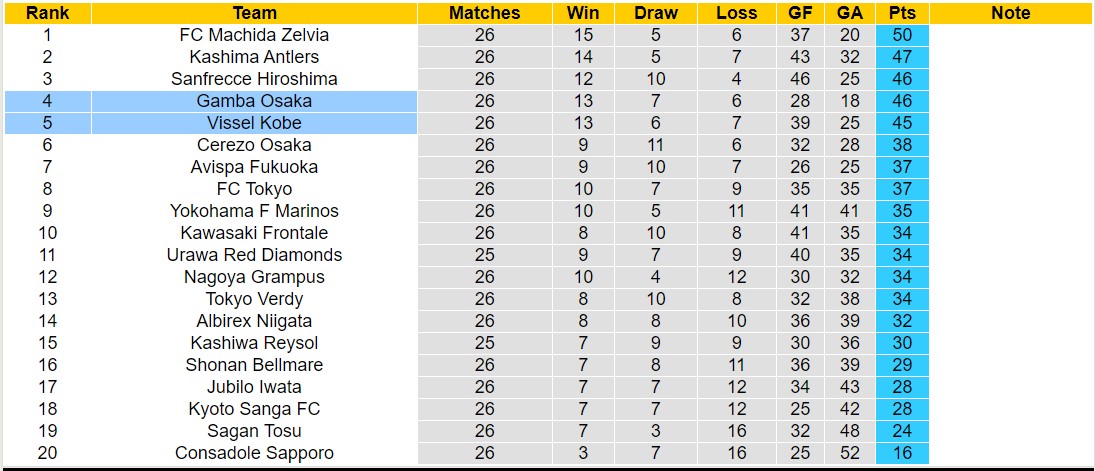Click the GA column header
Screen dimensions: 1095x471
click(x=850, y=13)
